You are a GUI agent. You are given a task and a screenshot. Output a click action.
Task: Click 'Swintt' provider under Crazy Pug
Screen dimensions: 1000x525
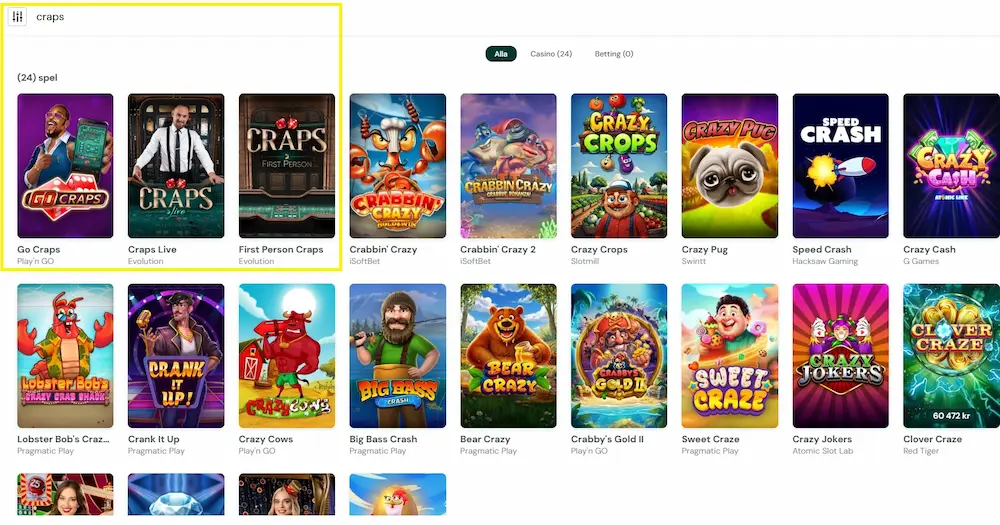(694, 261)
